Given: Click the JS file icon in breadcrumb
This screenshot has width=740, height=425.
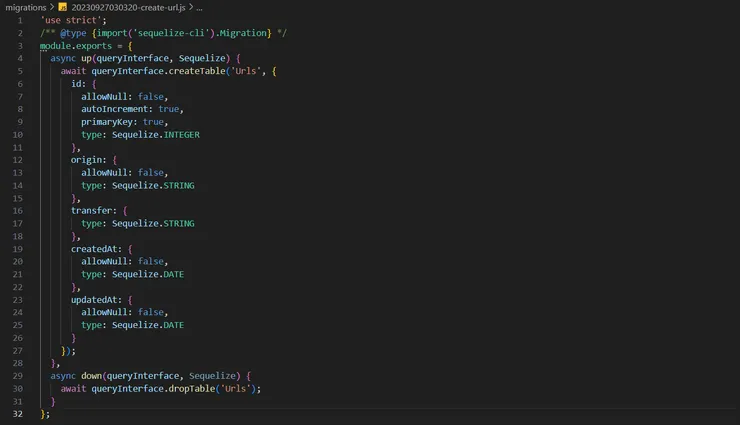Looking at the screenshot, I should tap(62, 7).
